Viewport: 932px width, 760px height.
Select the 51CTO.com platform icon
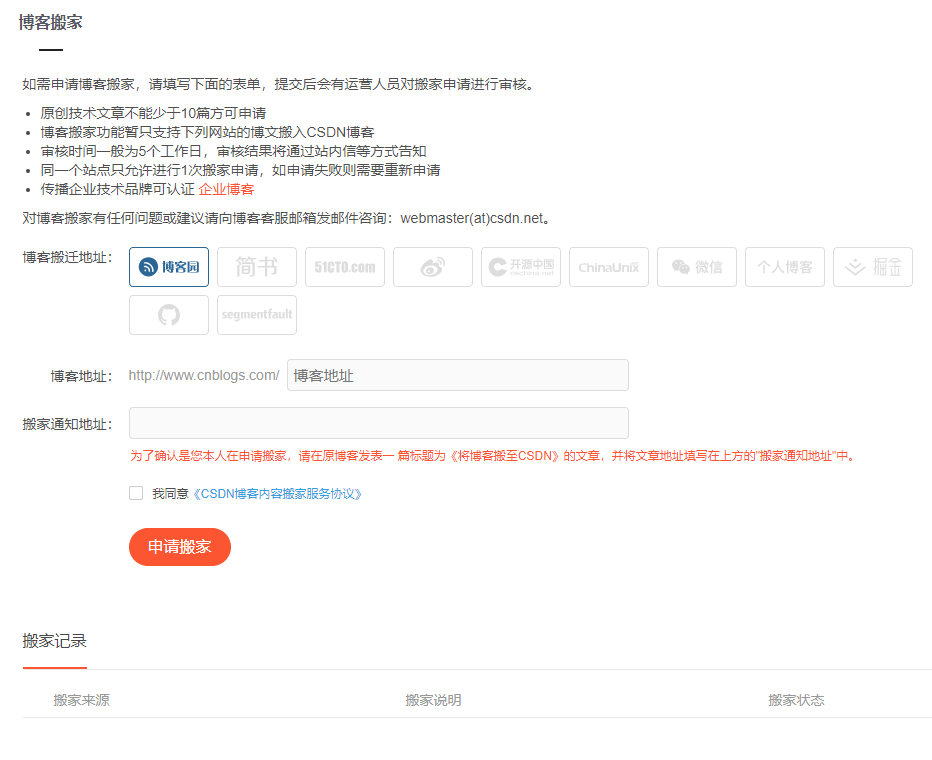click(x=344, y=266)
